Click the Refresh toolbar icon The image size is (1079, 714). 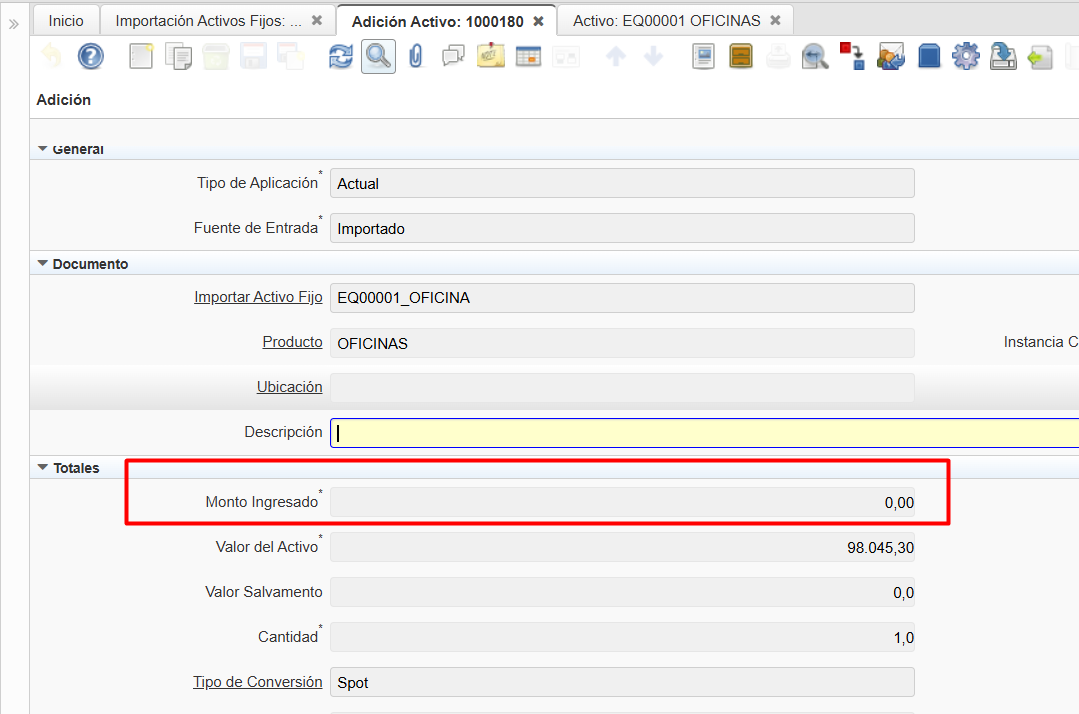click(x=341, y=57)
